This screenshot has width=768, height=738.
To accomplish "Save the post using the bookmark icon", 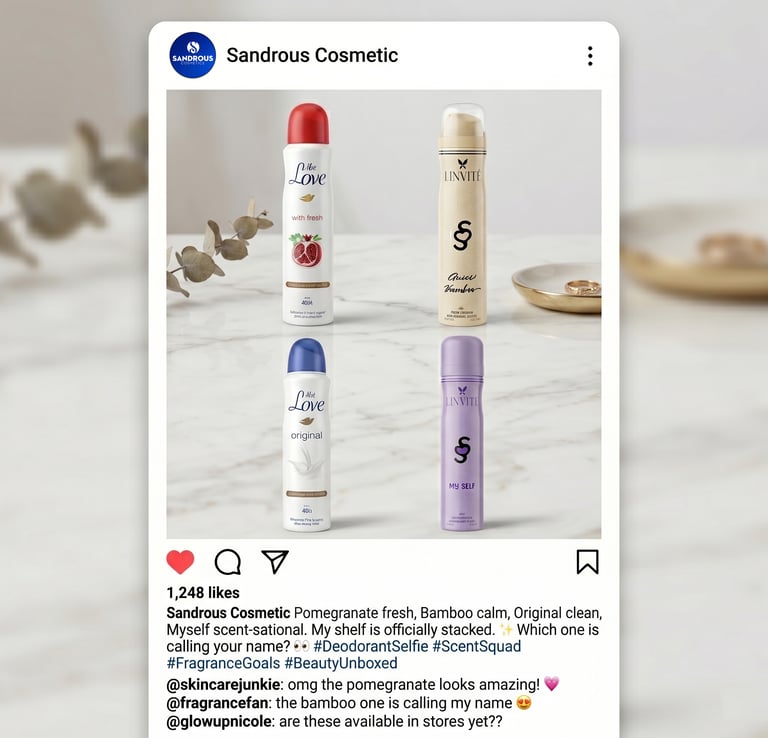I will 587,562.
